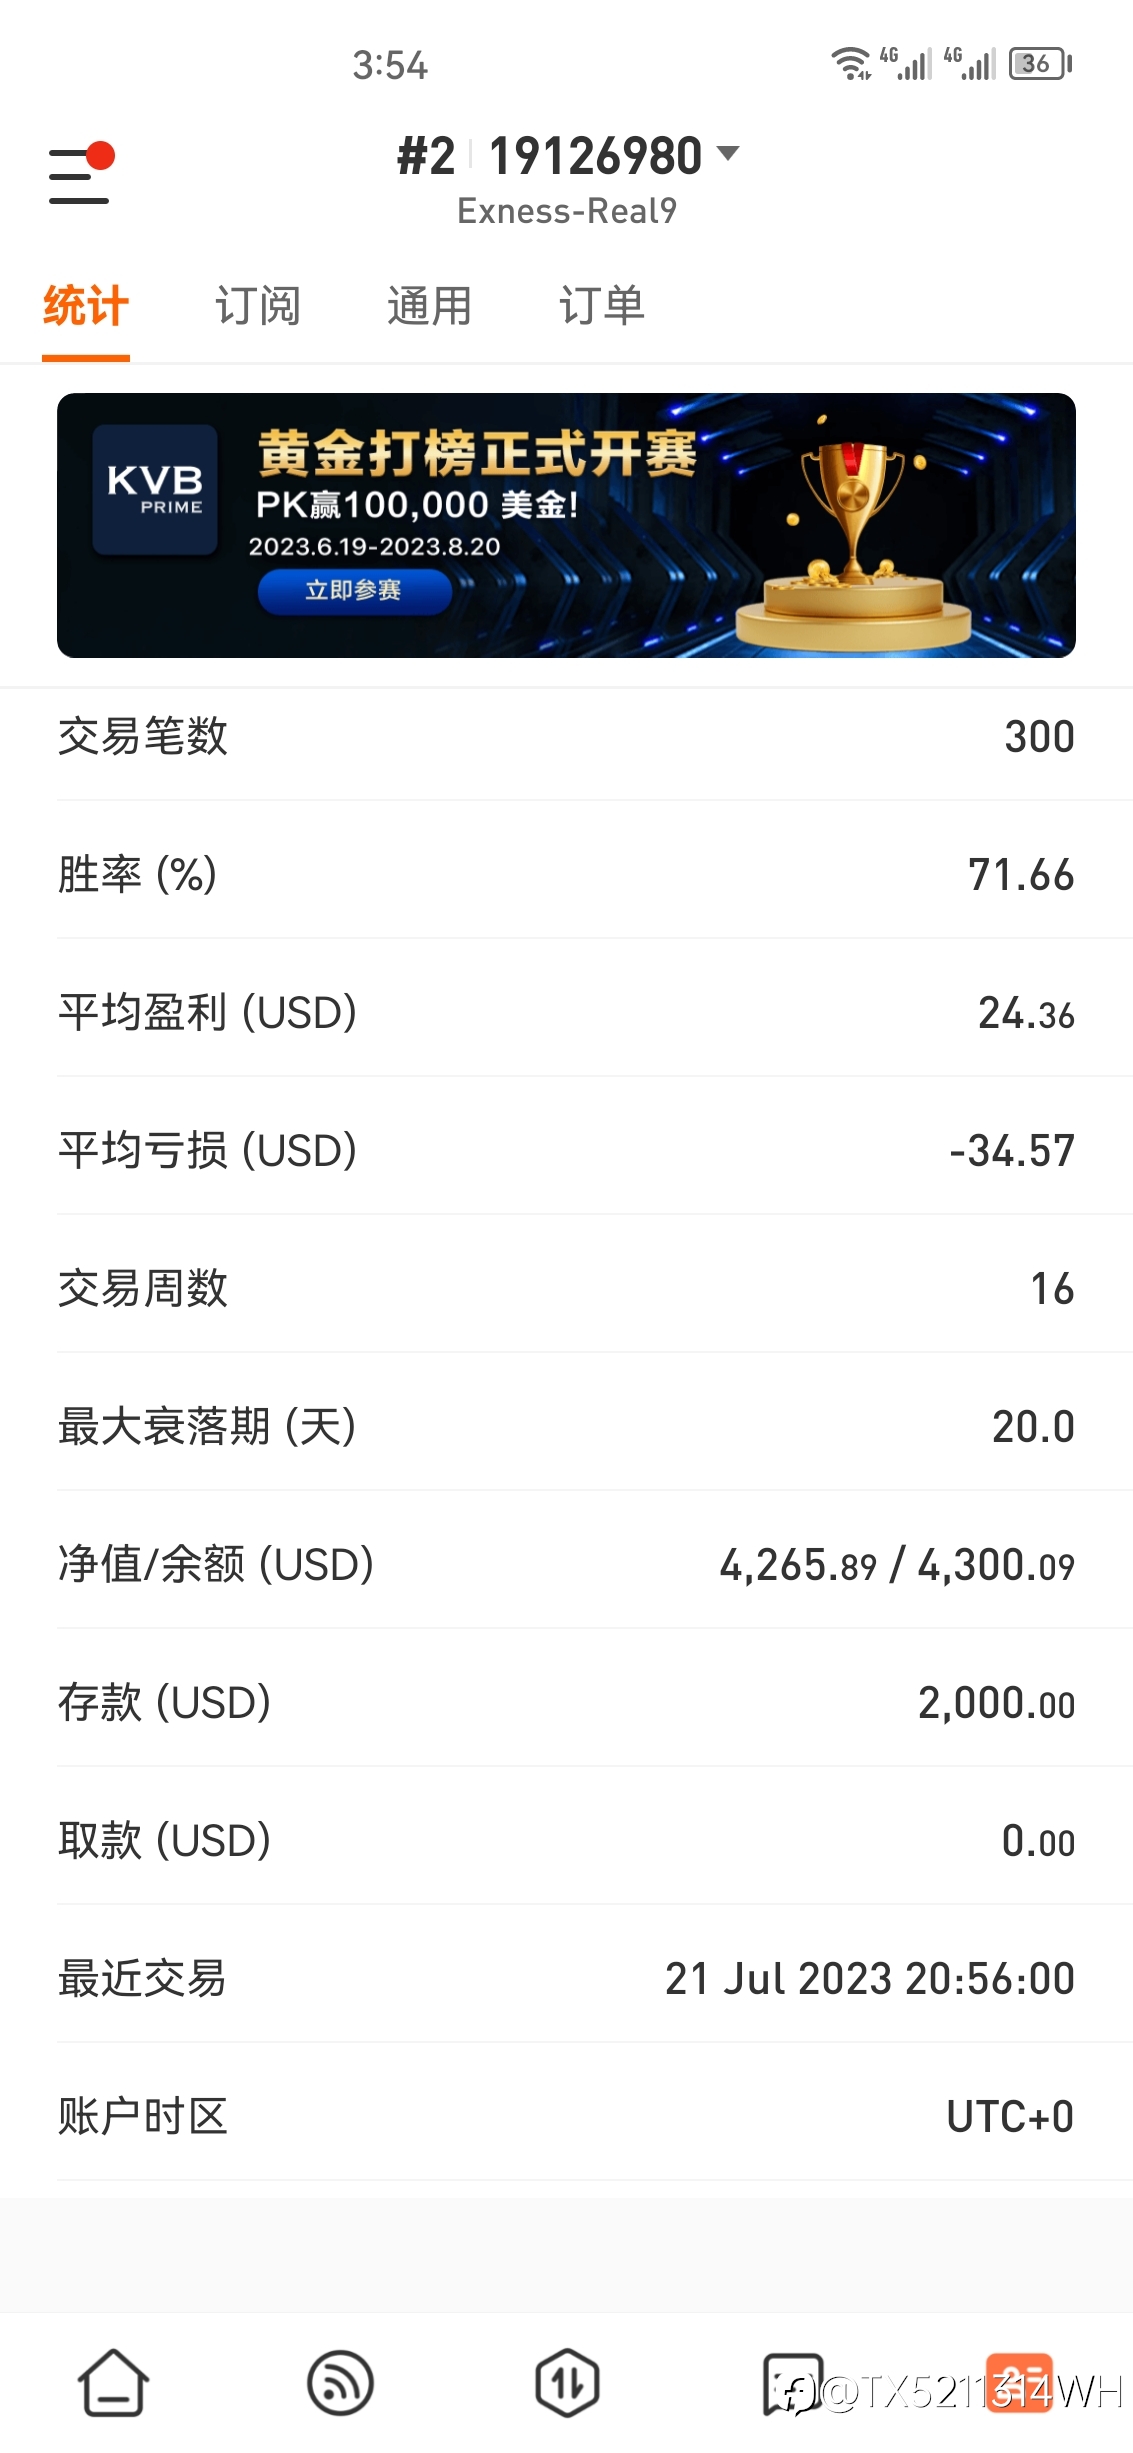Switch to the 通用 tab
The width and height of the screenshot is (1133, 2453).
429,306
